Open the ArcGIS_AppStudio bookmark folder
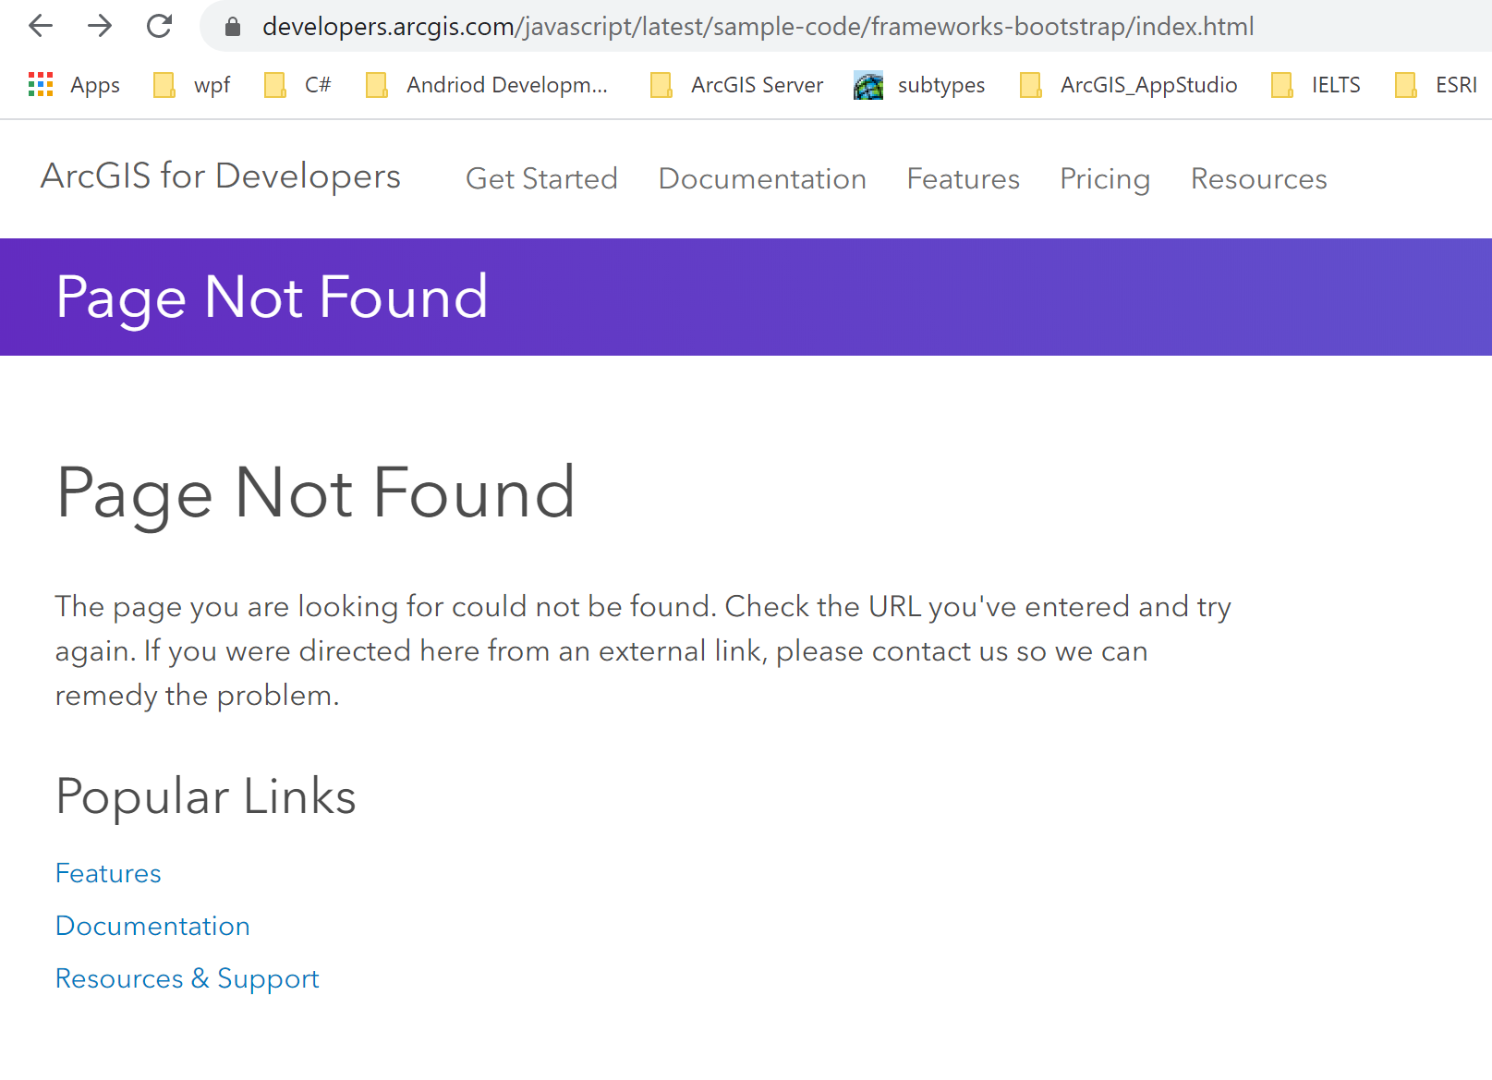Image resolution: width=1492 pixels, height=1080 pixels. point(1129,85)
